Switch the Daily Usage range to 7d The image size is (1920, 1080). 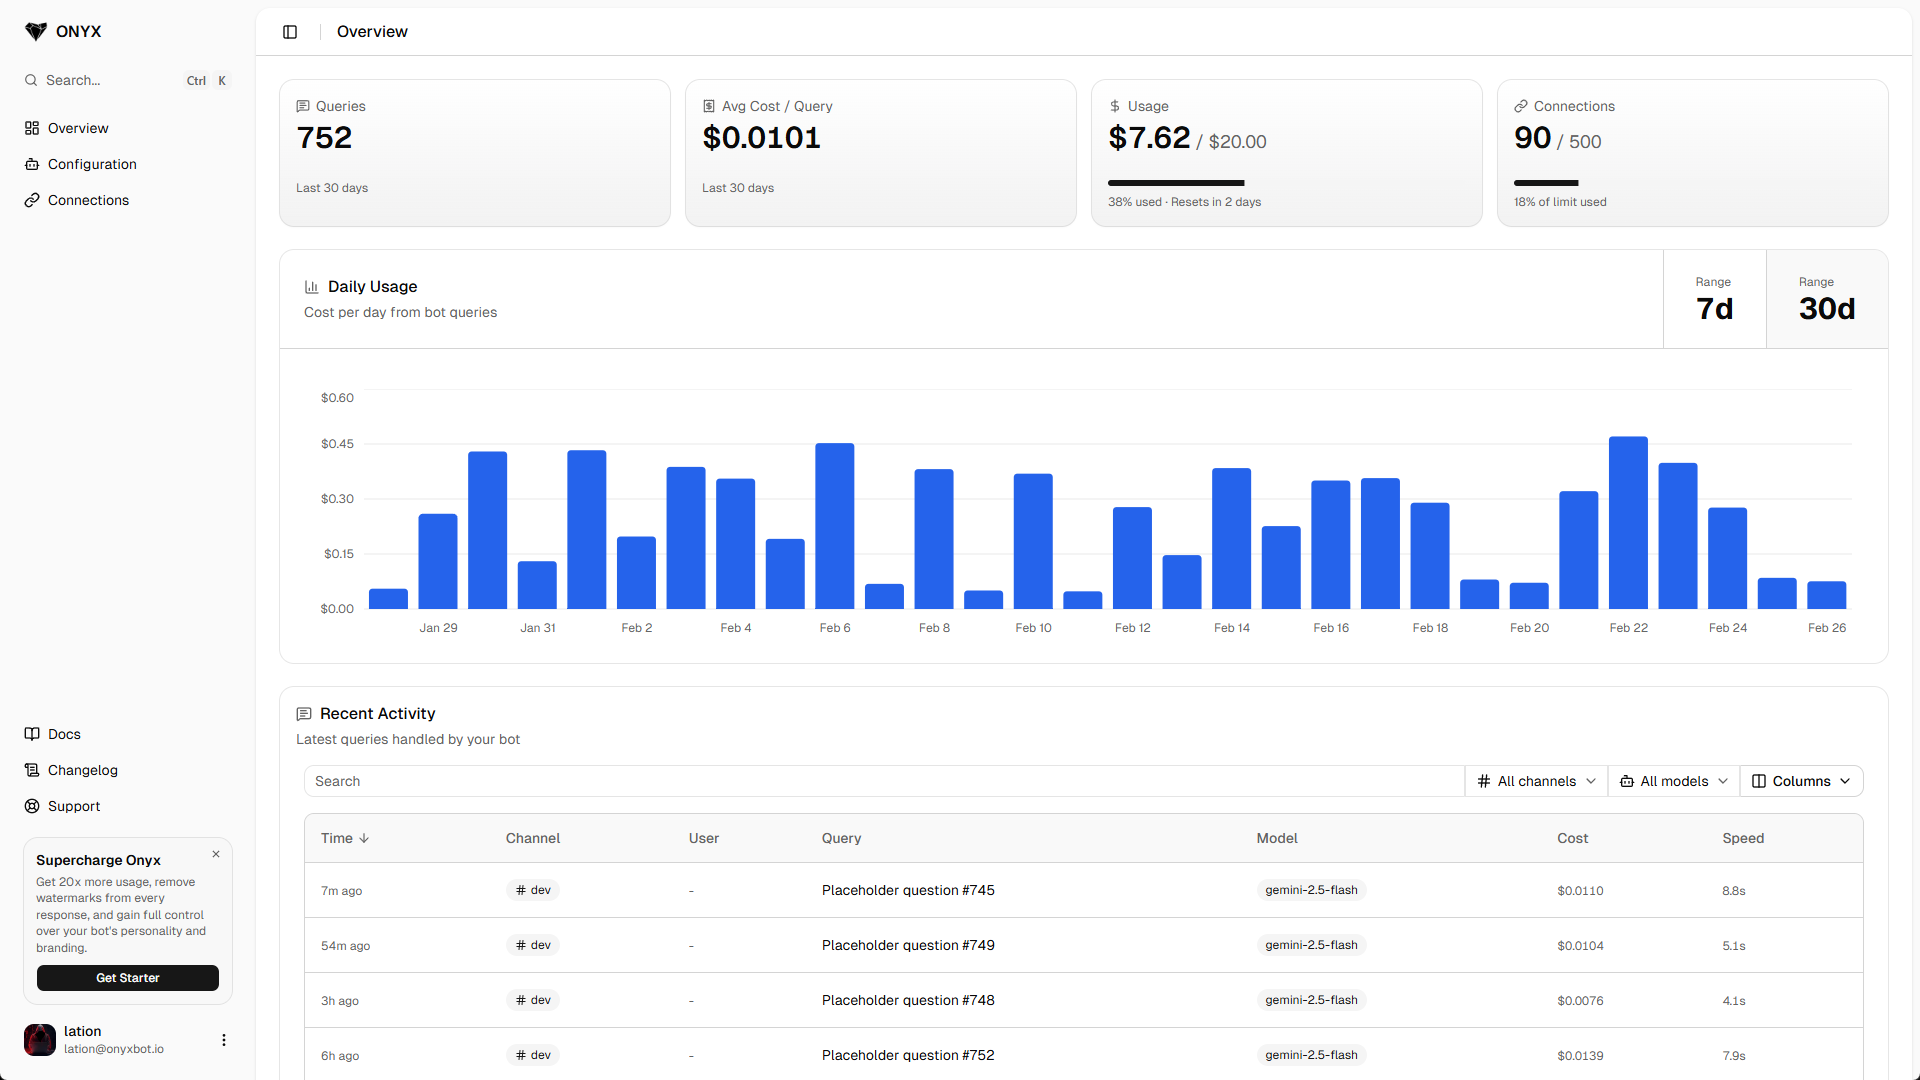pos(1714,299)
